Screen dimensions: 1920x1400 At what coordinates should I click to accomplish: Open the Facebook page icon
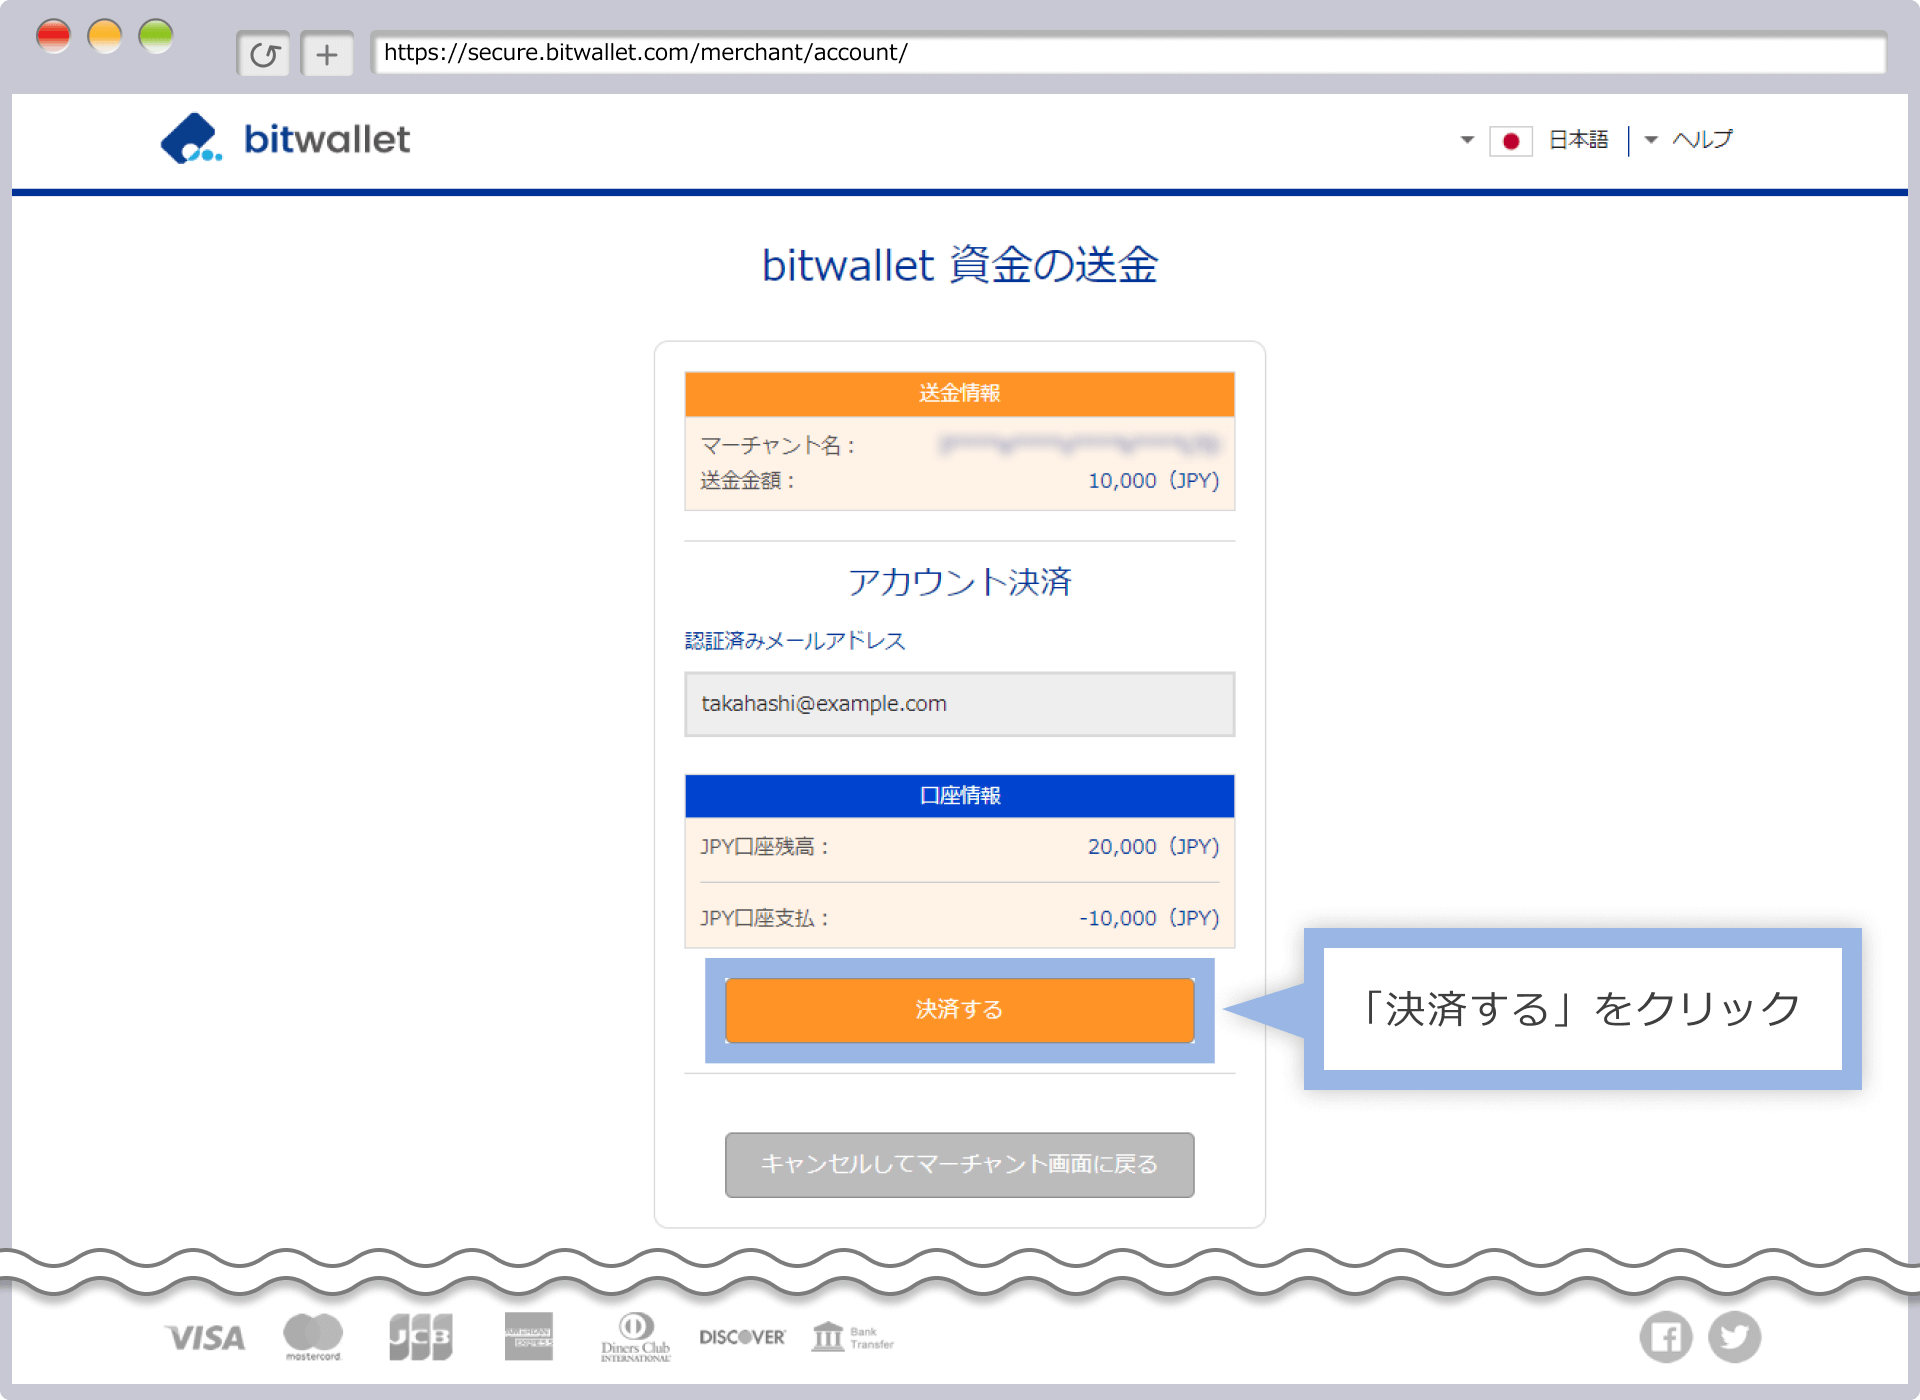[x=1665, y=1337]
